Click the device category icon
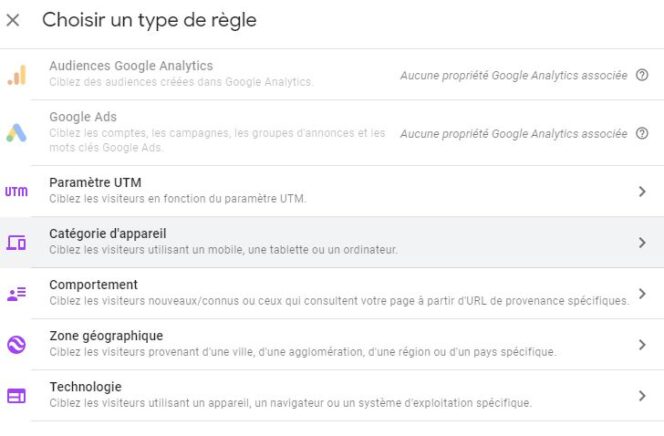 [x=16, y=242]
